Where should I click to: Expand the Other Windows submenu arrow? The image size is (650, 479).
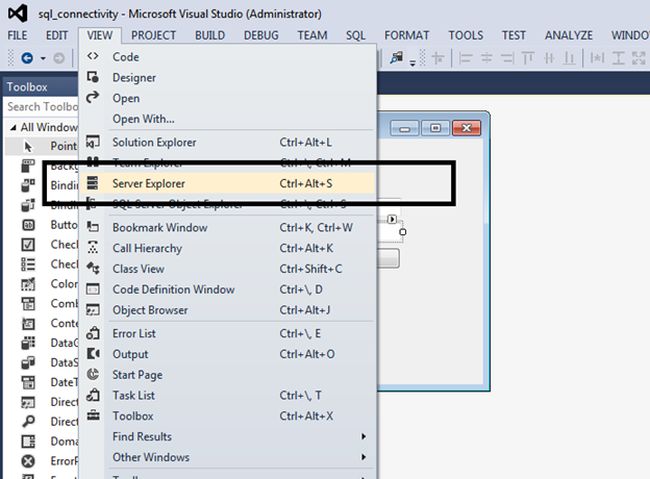[364, 457]
